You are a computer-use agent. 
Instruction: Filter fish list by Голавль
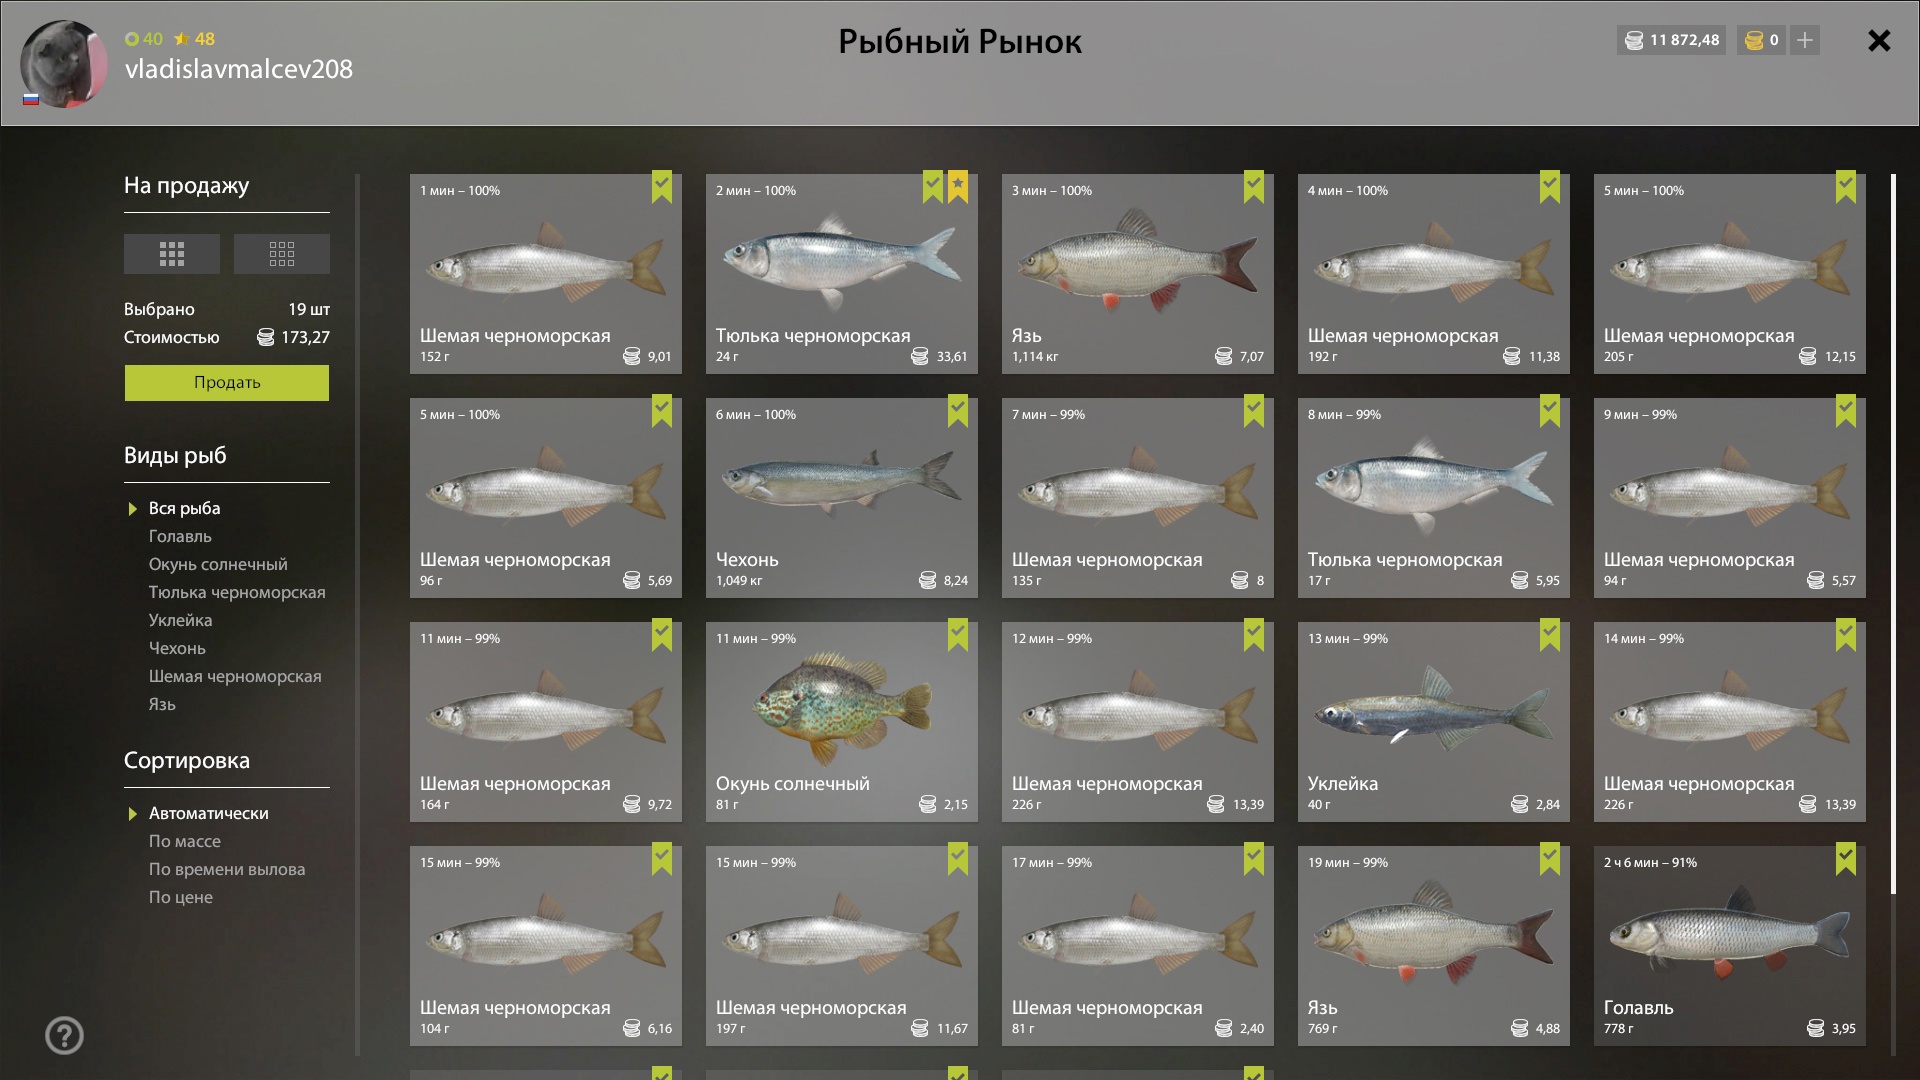[180, 536]
